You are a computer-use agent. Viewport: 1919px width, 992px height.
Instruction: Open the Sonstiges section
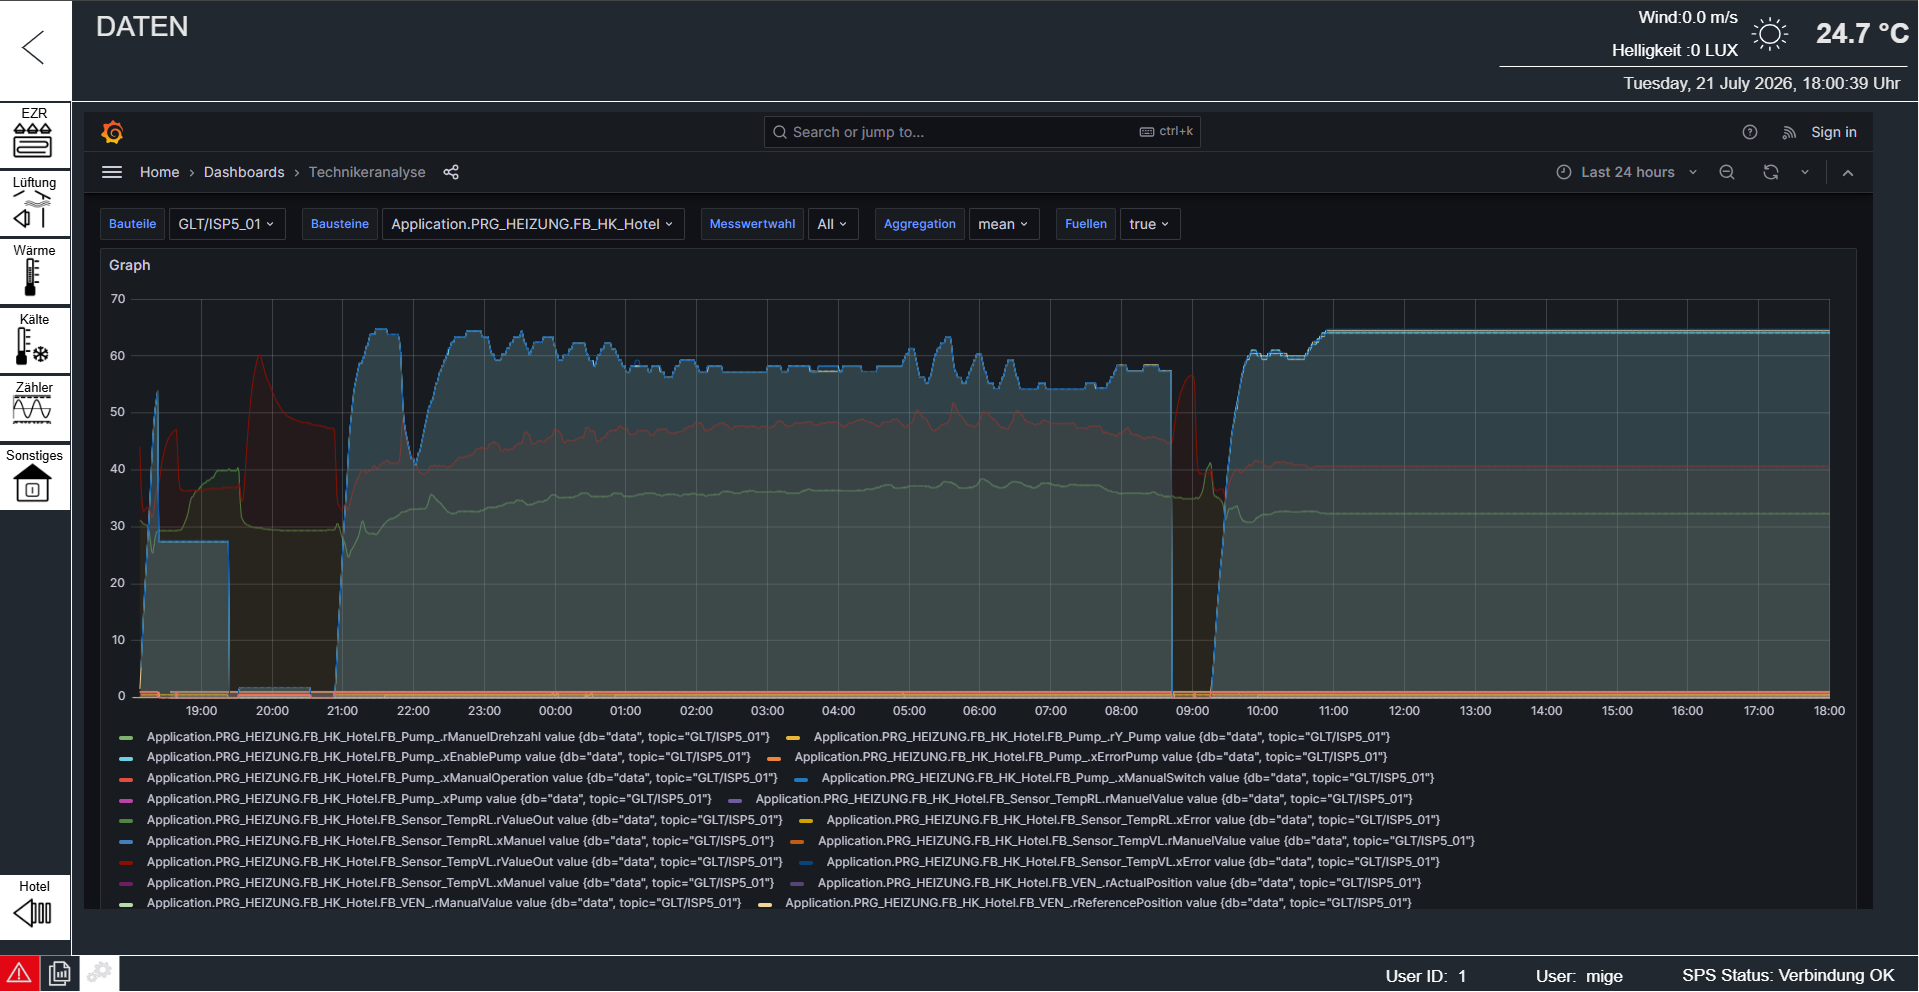coord(34,477)
